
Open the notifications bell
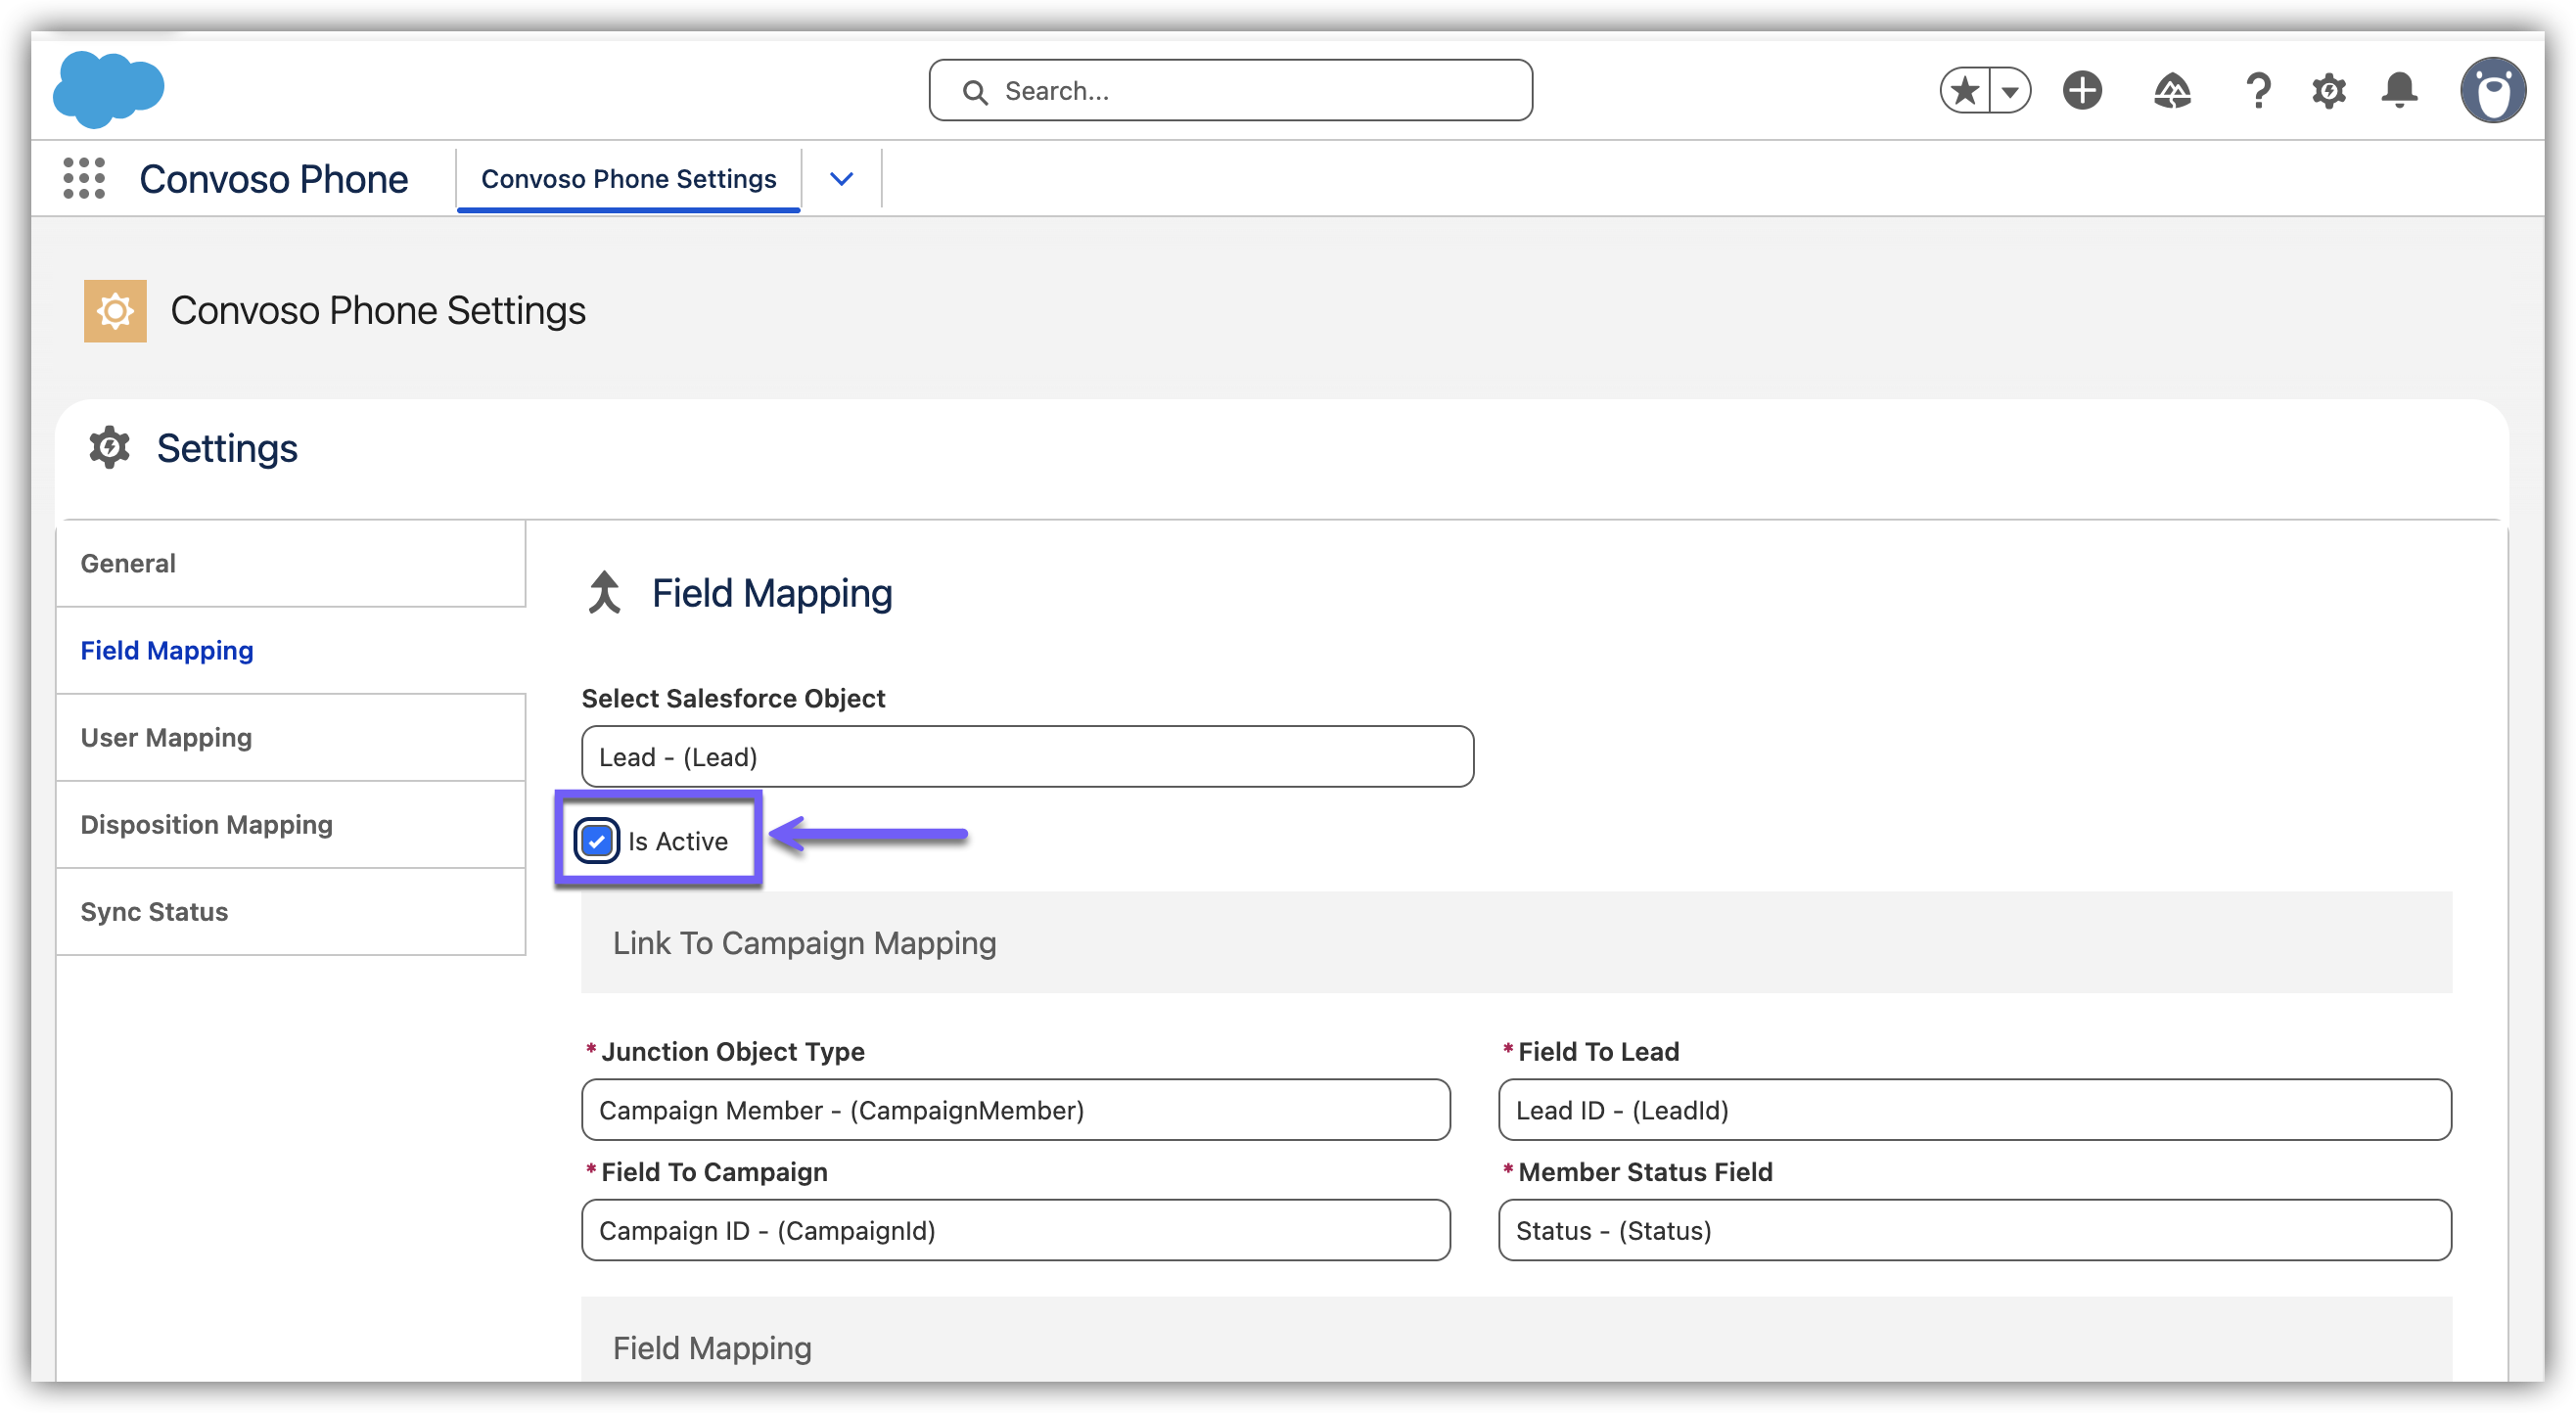coord(2400,91)
